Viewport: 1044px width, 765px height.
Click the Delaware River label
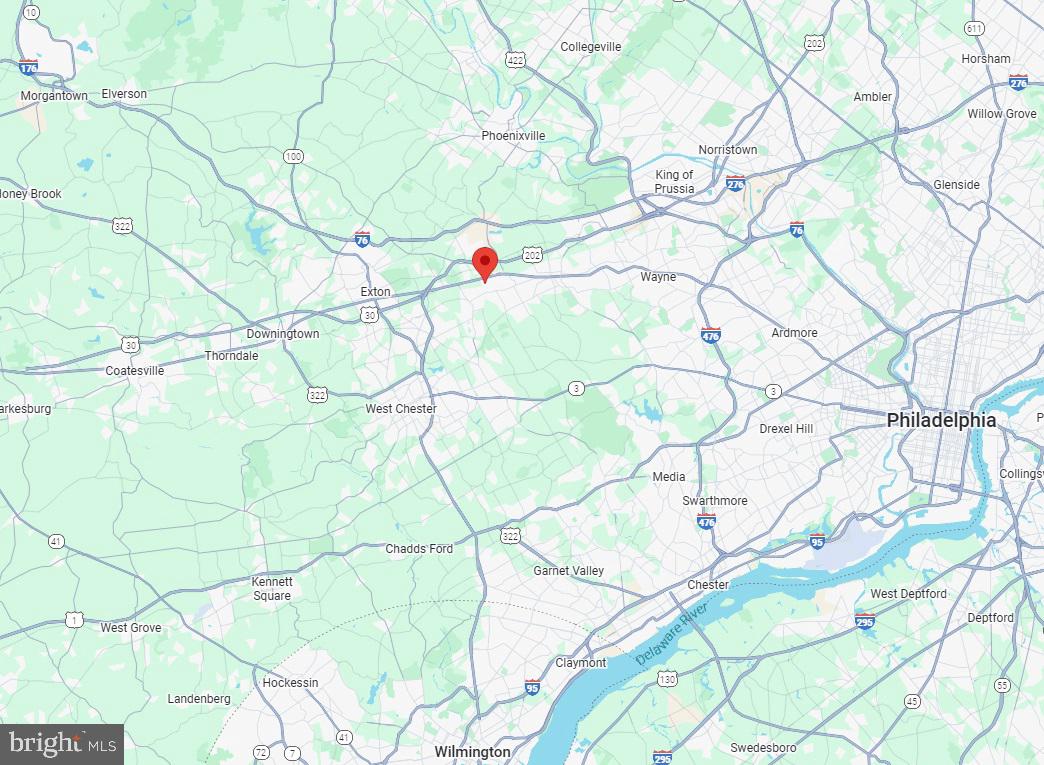pos(672,634)
